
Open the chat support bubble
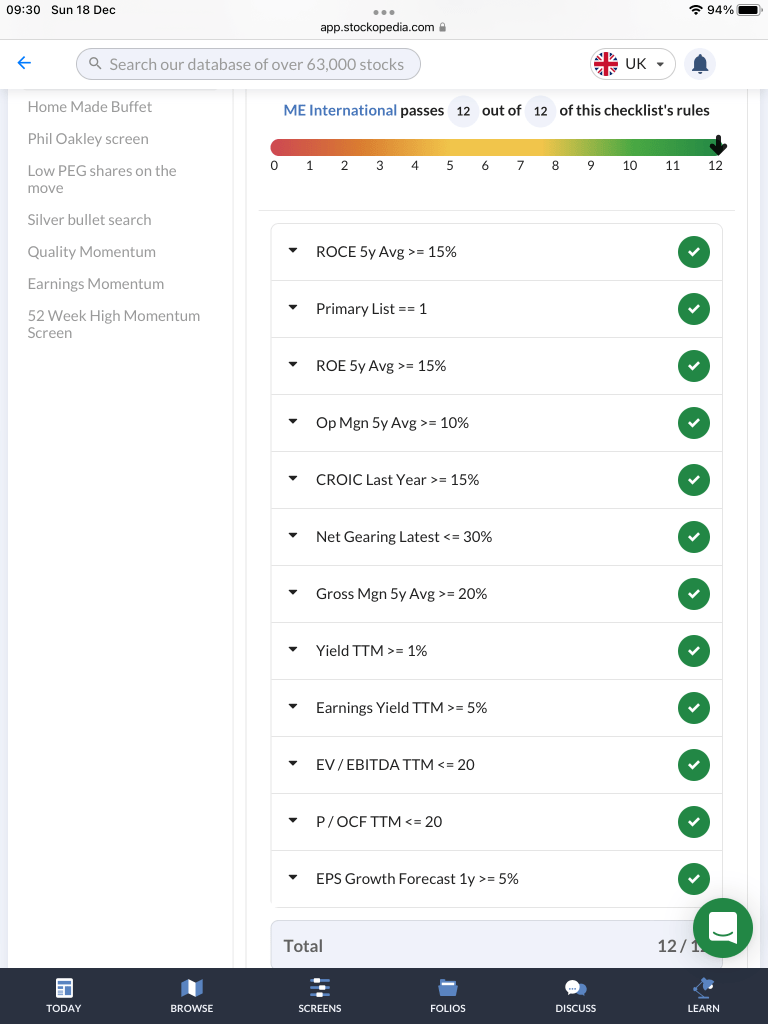[x=722, y=927]
